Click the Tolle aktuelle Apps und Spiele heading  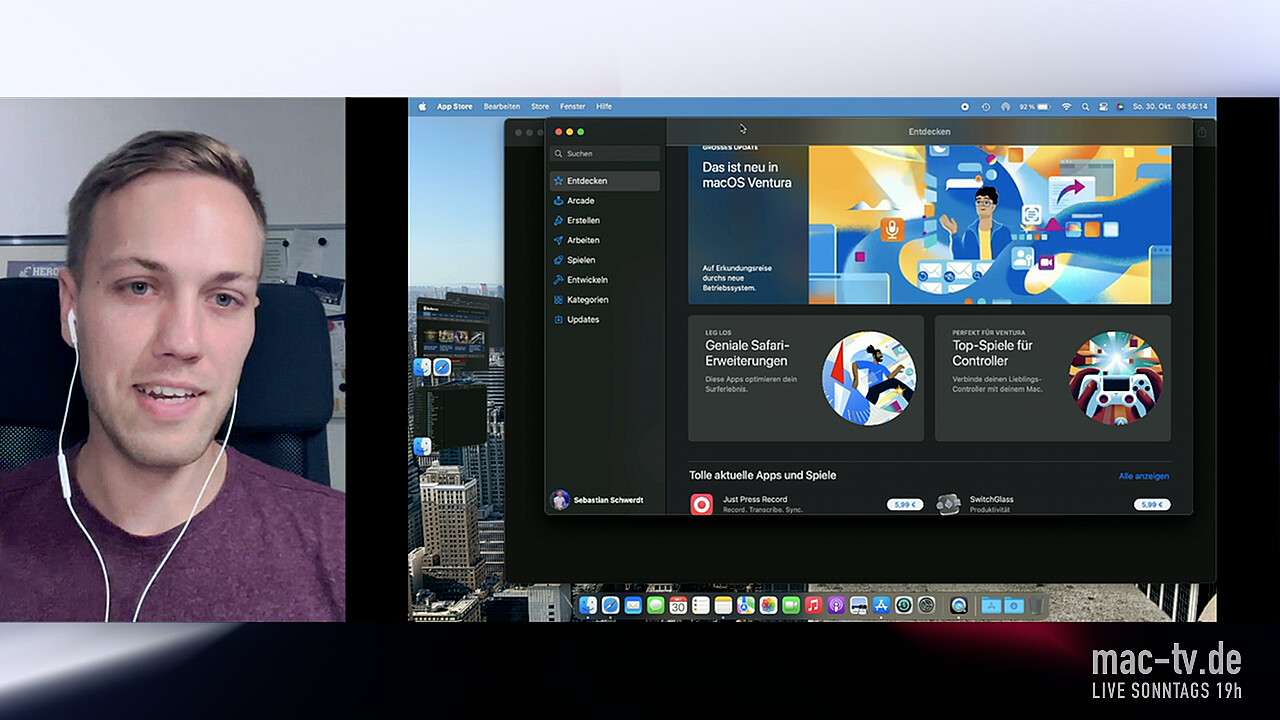[x=762, y=476]
